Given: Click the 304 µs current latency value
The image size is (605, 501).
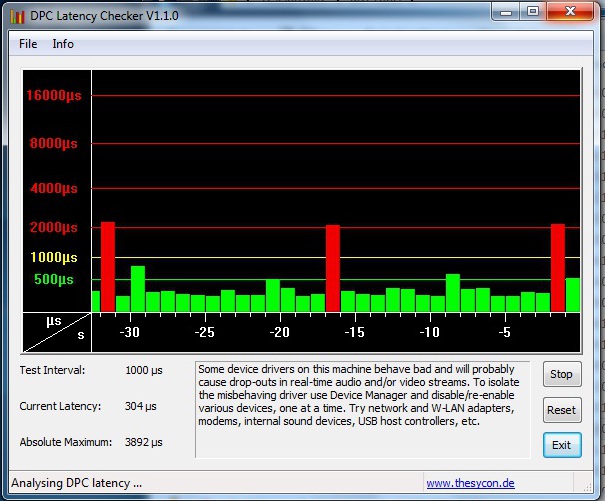Looking at the screenshot, I should 141,406.
